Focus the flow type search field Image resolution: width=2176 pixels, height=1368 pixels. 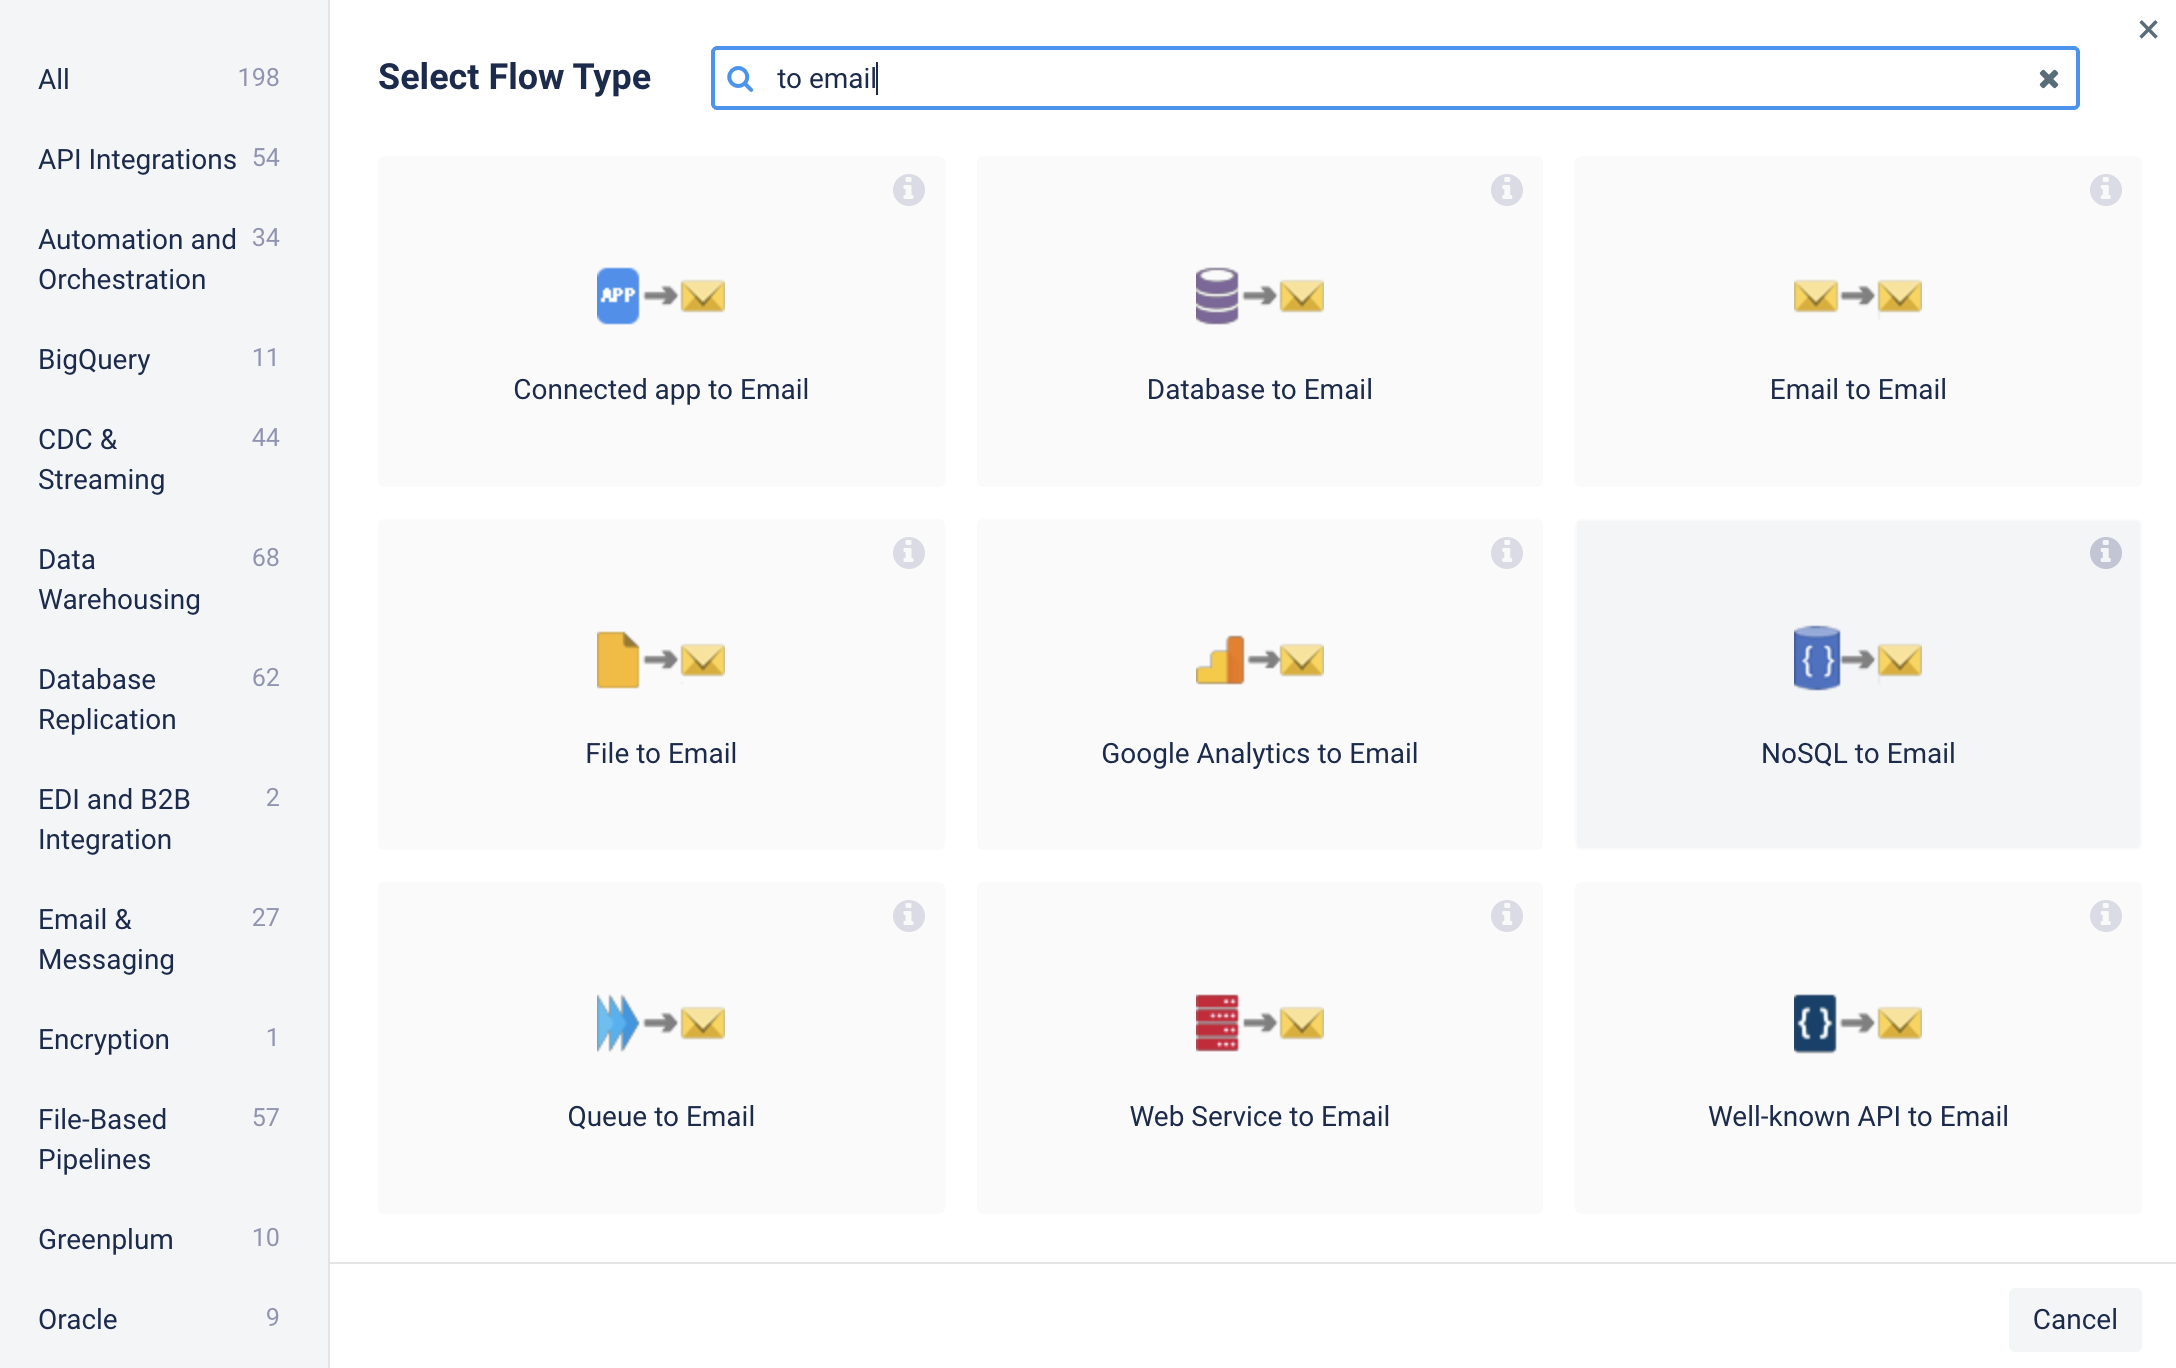click(1395, 78)
